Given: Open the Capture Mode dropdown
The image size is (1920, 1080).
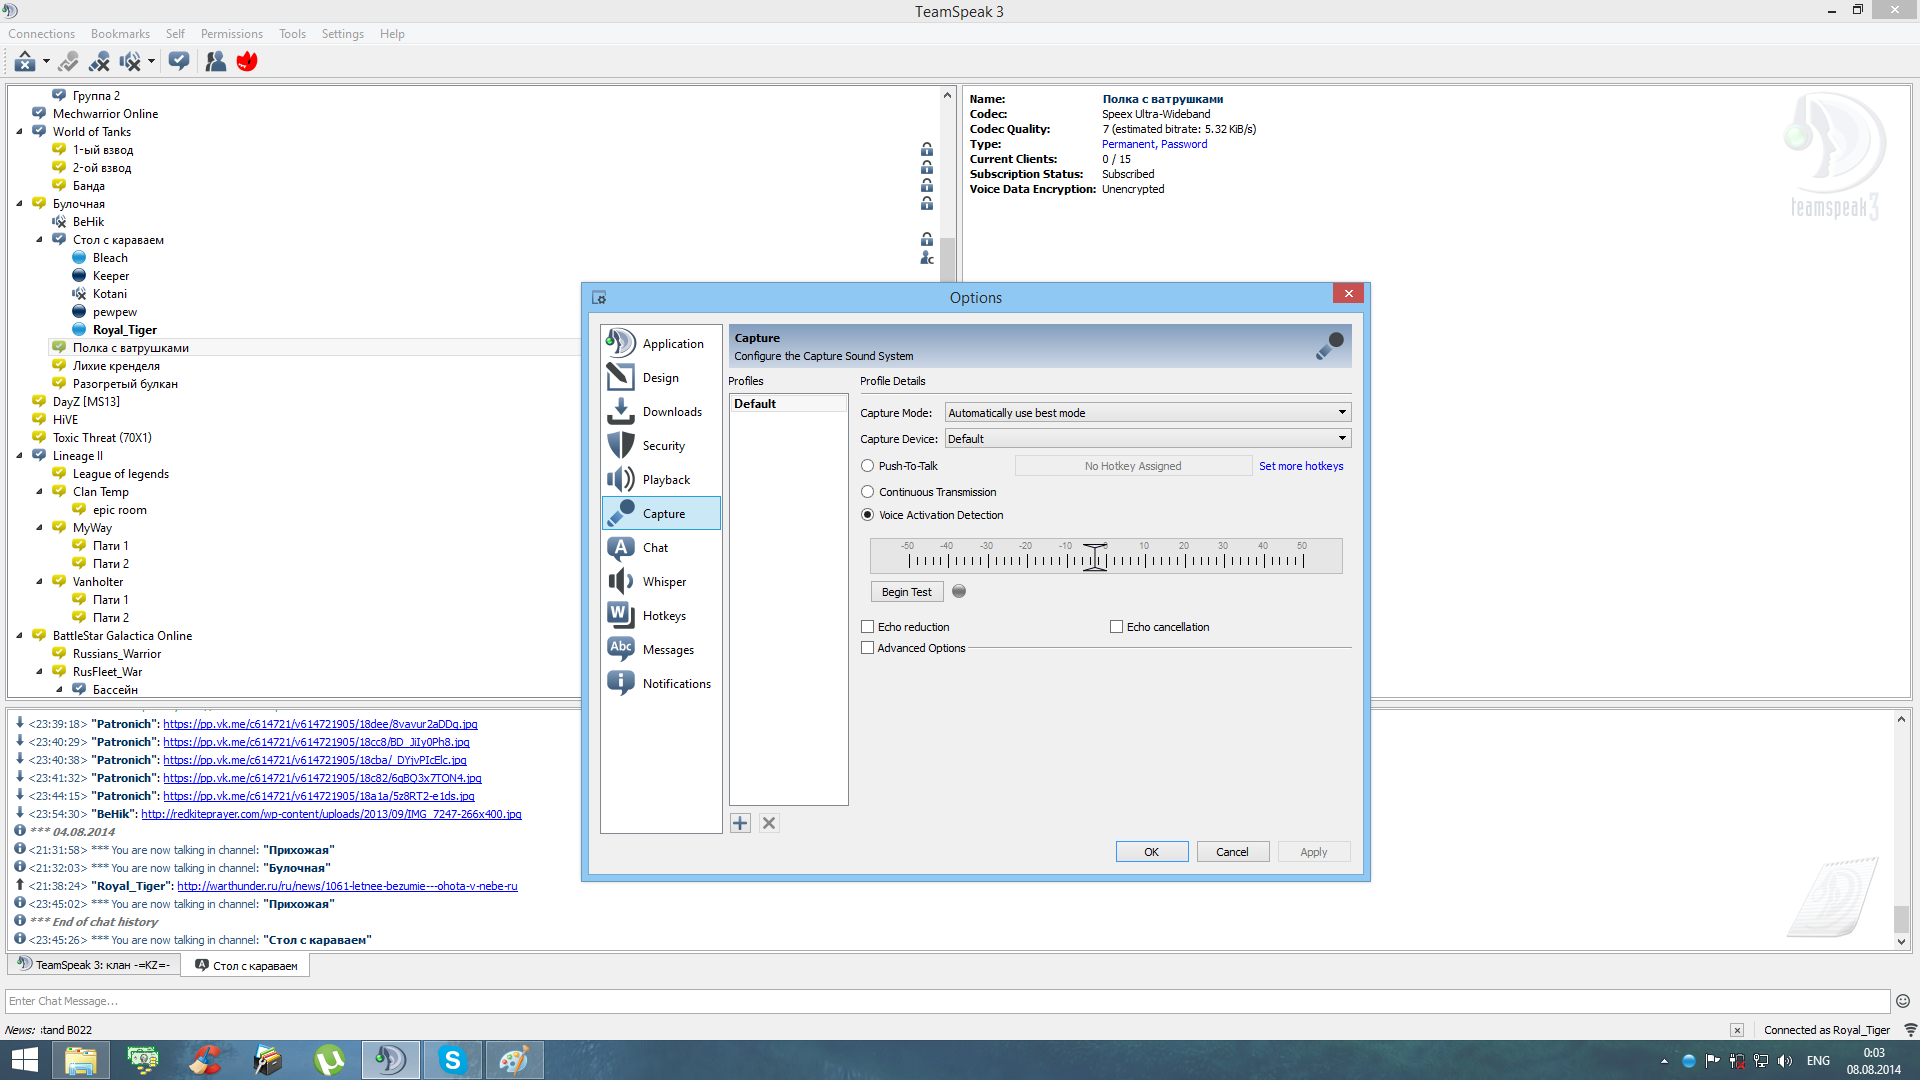Looking at the screenshot, I should (x=1148, y=413).
